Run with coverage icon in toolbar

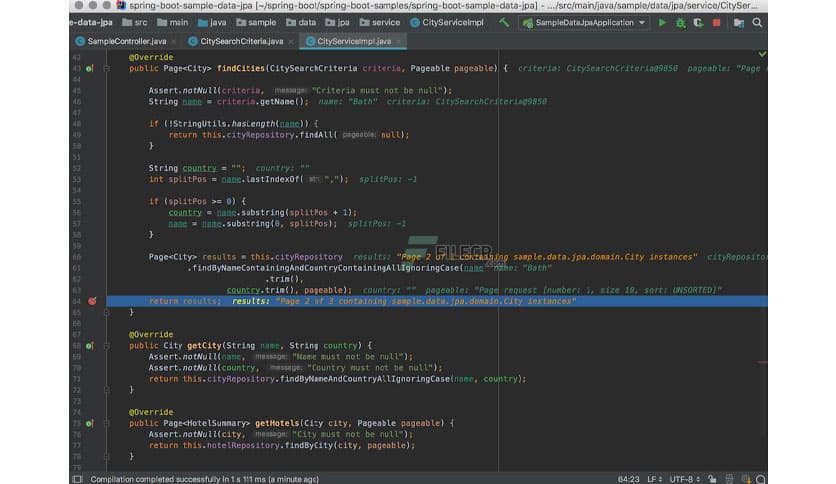tap(698, 23)
